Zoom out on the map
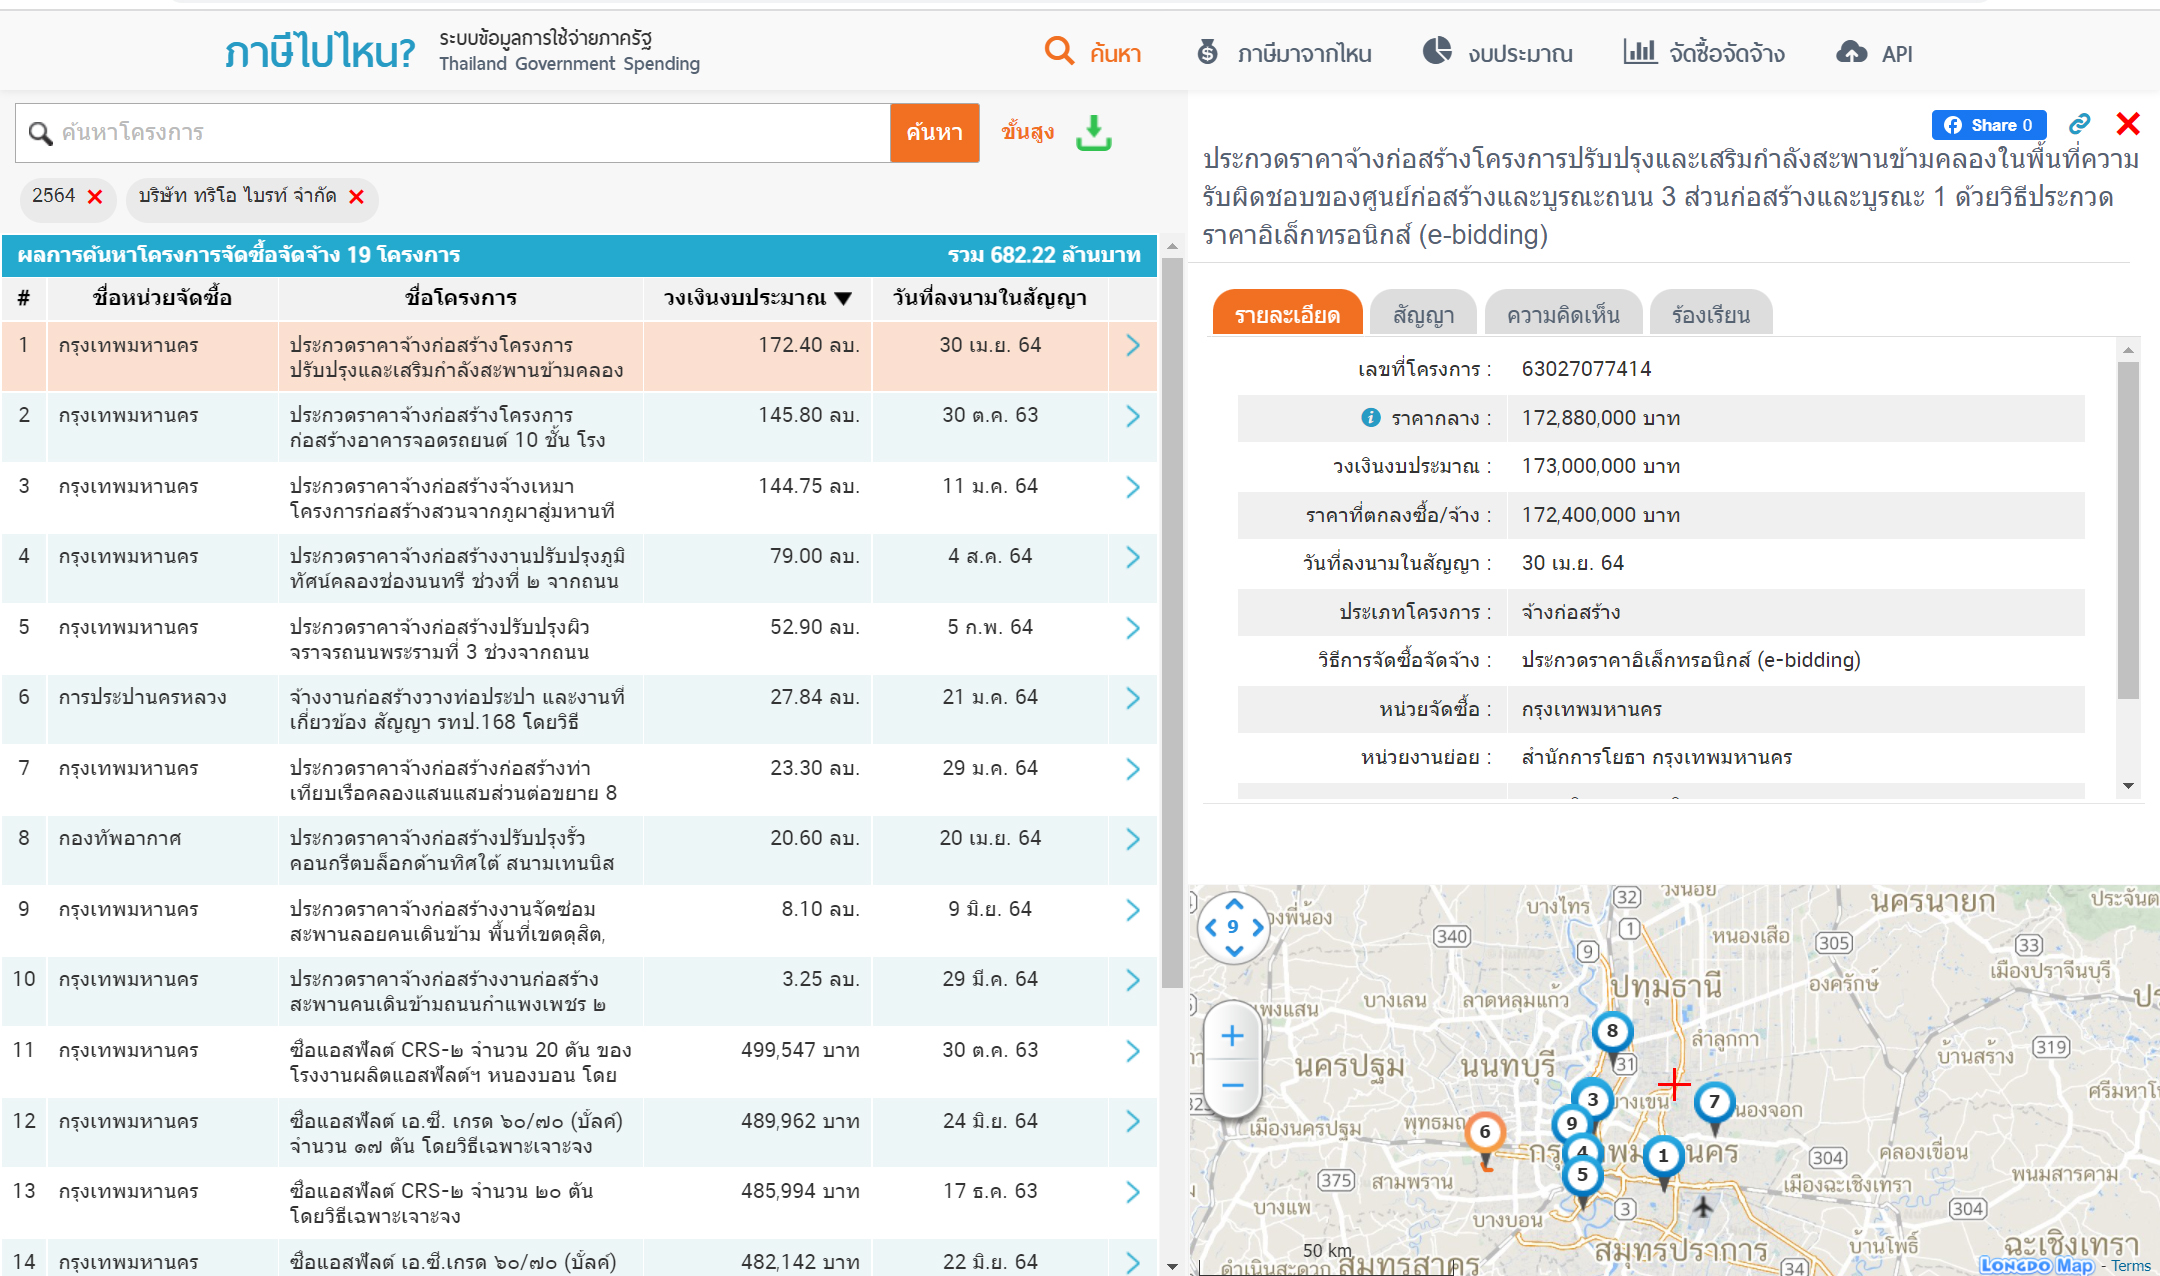The image size is (2160, 1276). click(1232, 1086)
